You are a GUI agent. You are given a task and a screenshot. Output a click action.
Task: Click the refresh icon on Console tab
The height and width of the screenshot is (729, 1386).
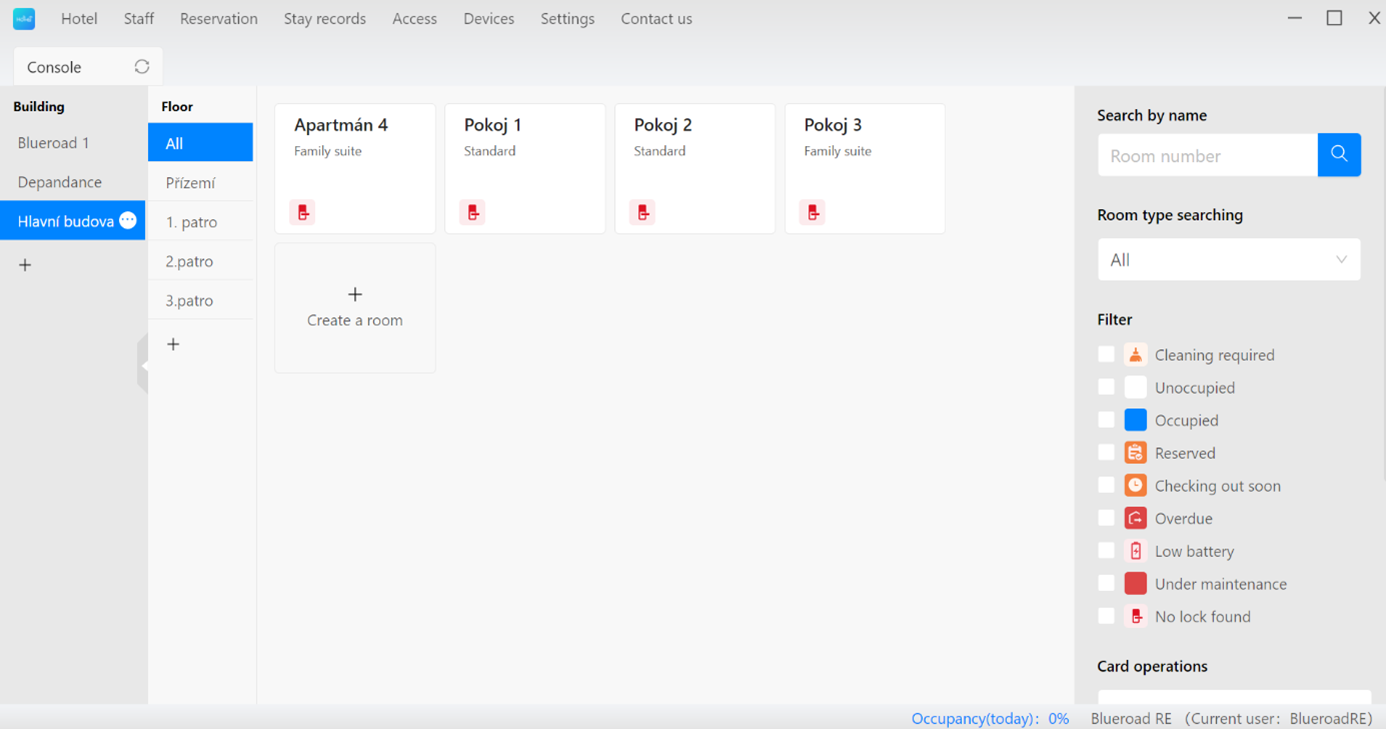coord(142,67)
